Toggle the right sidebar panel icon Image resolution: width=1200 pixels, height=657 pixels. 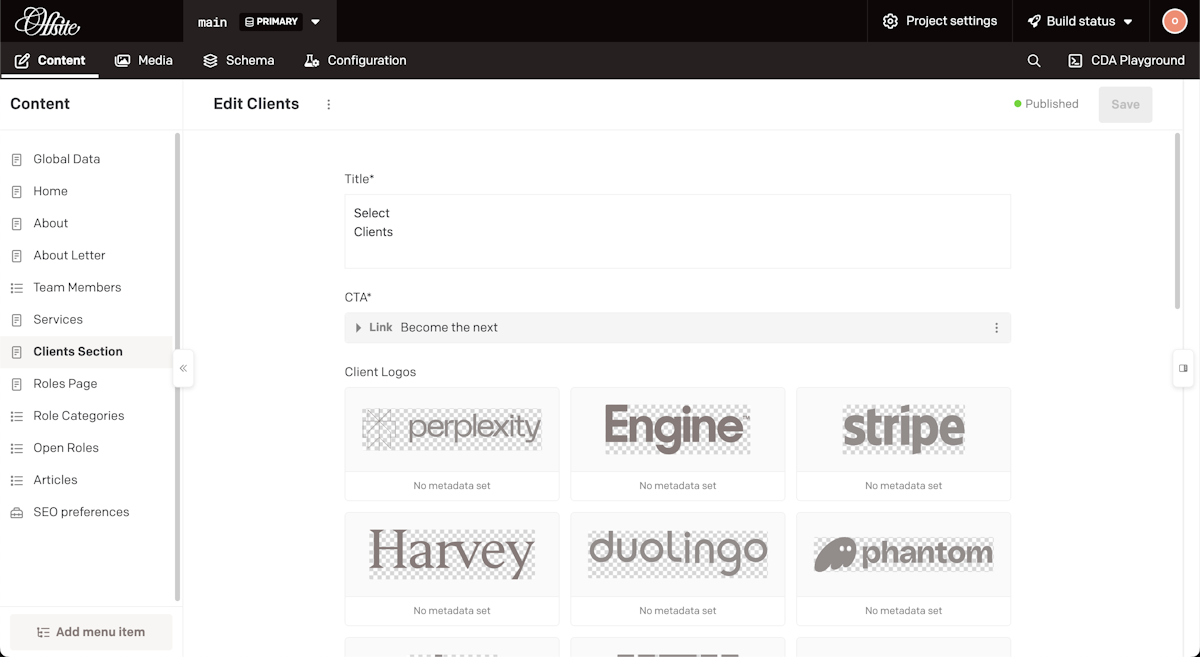(x=1183, y=368)
